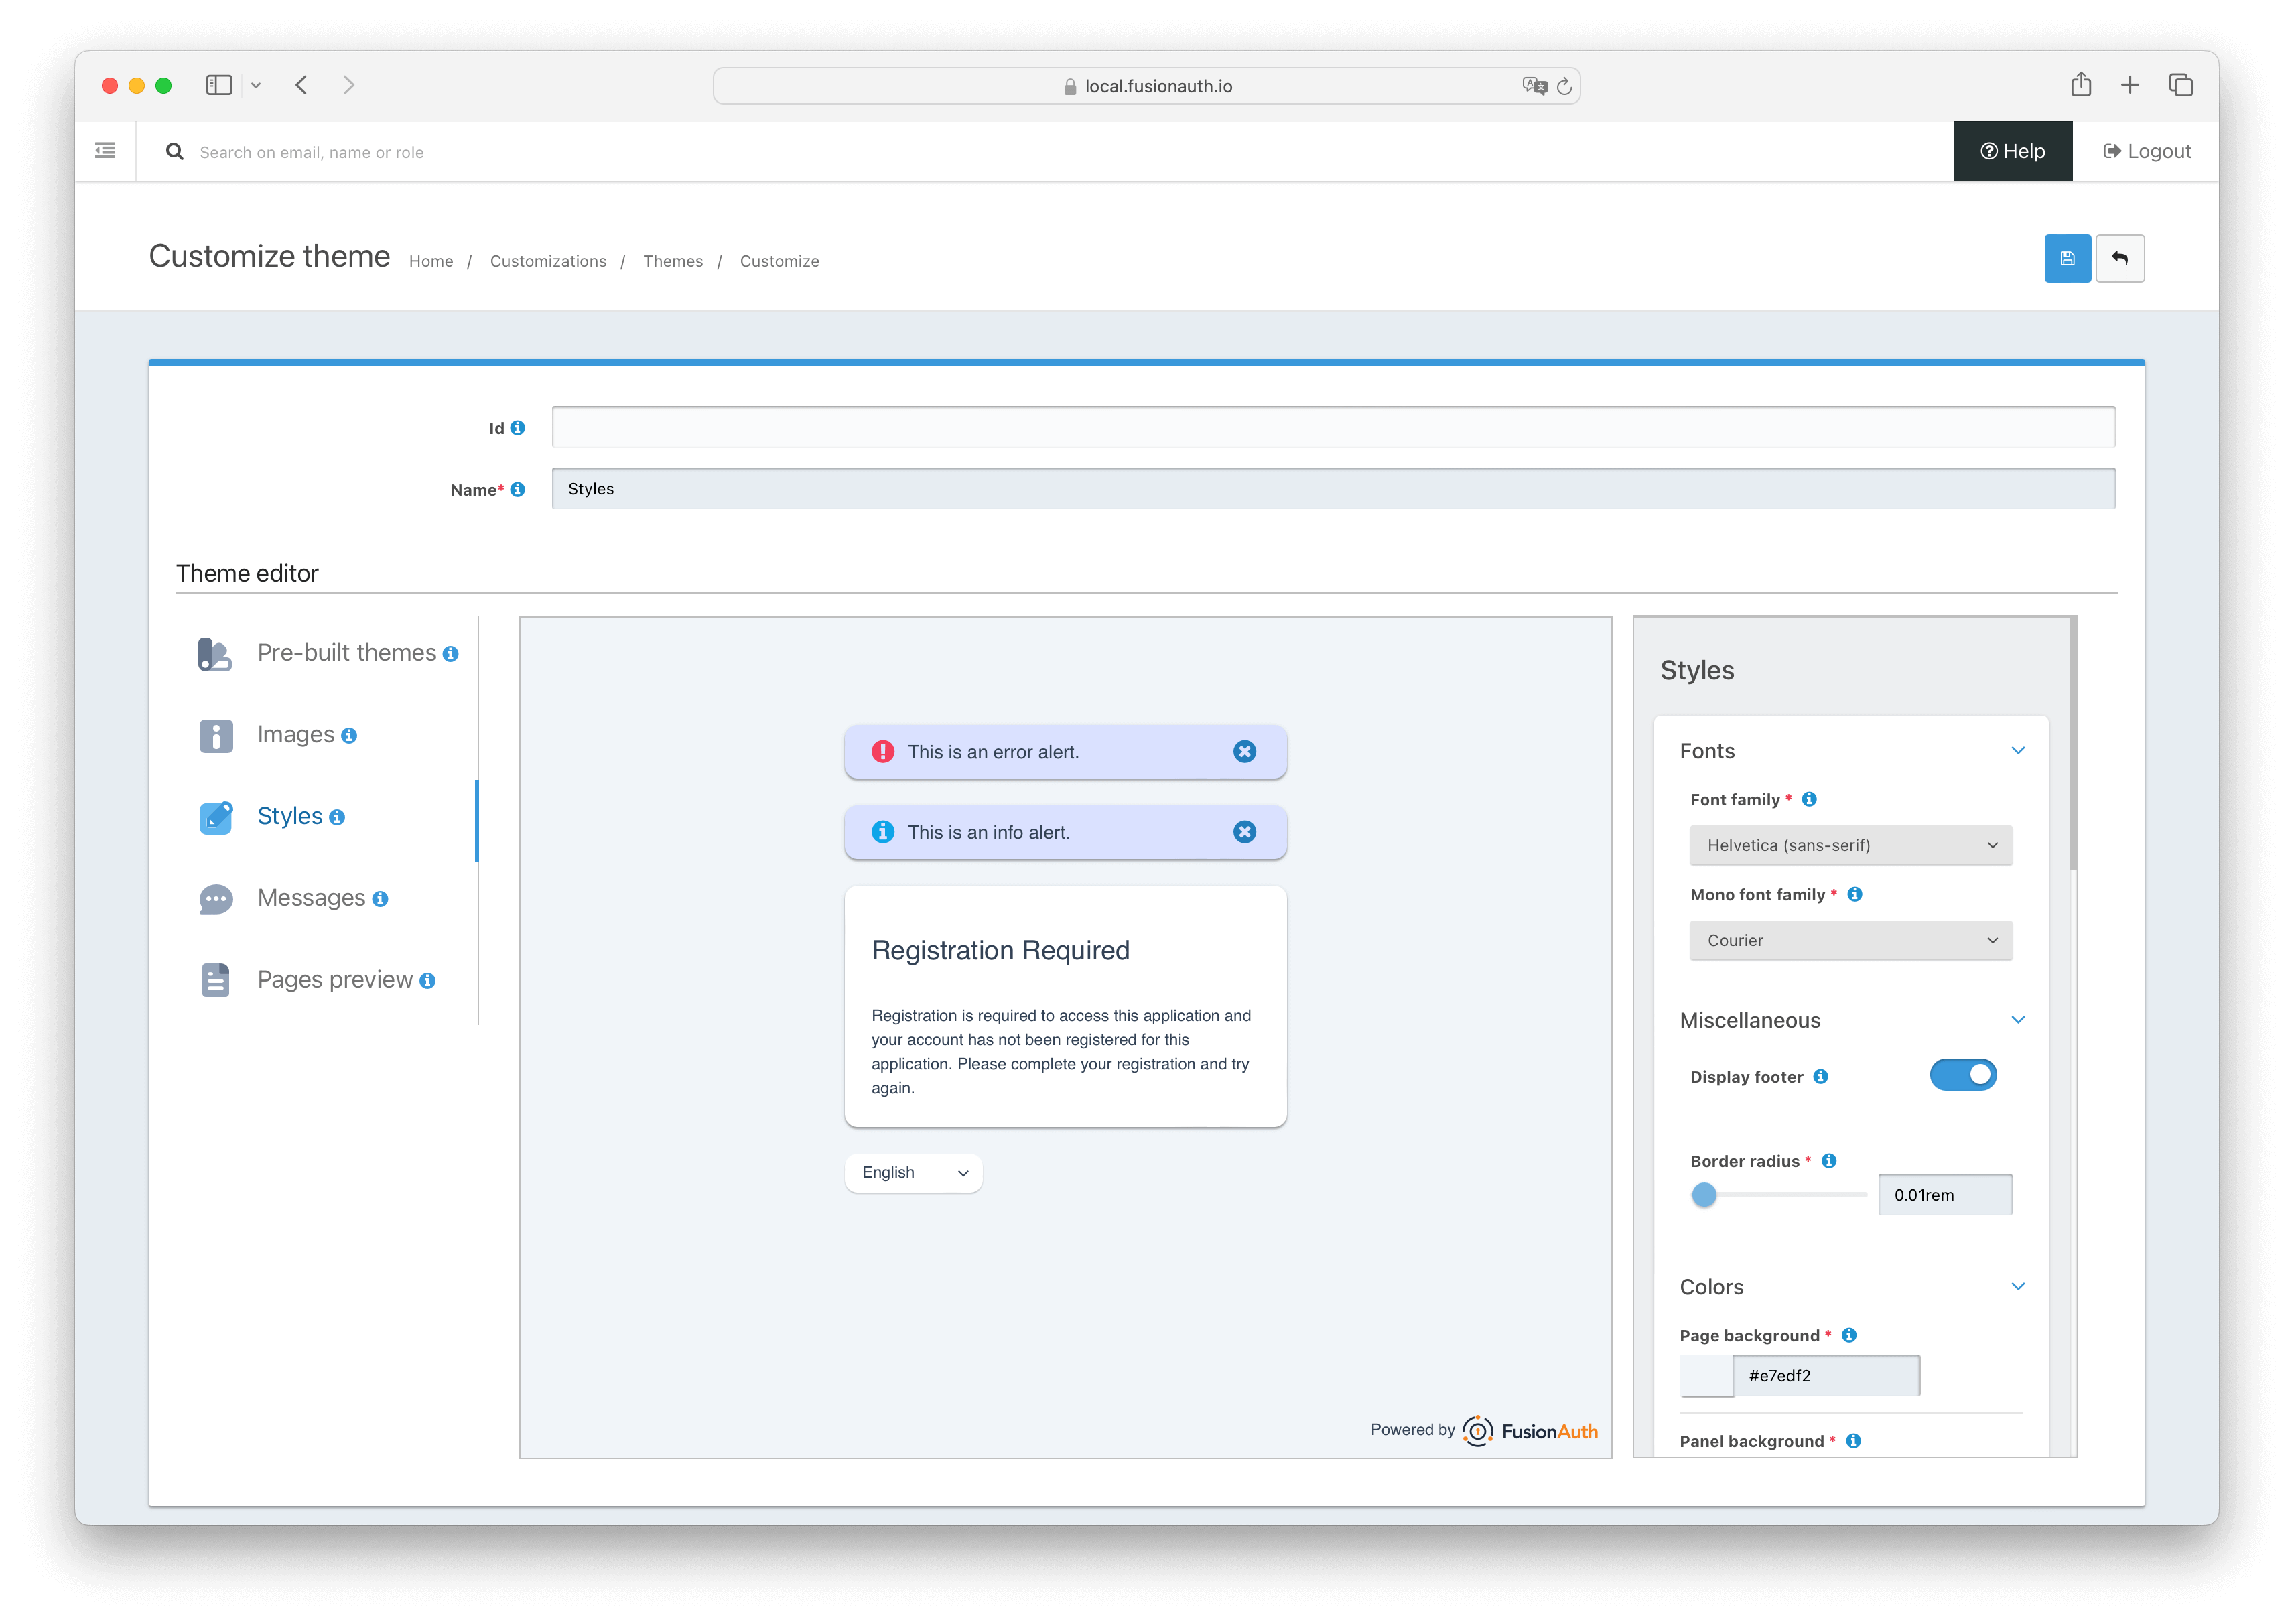Toggle Safari's sidebar icon
The image size is (2294, 1624).
click(x=219, y=85)
